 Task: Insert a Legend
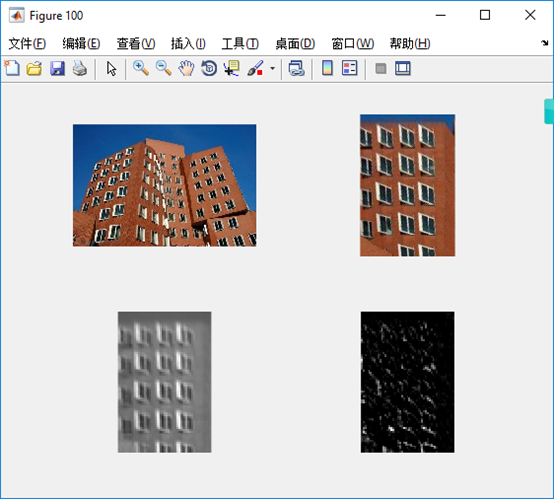click(x=350, y=68)
